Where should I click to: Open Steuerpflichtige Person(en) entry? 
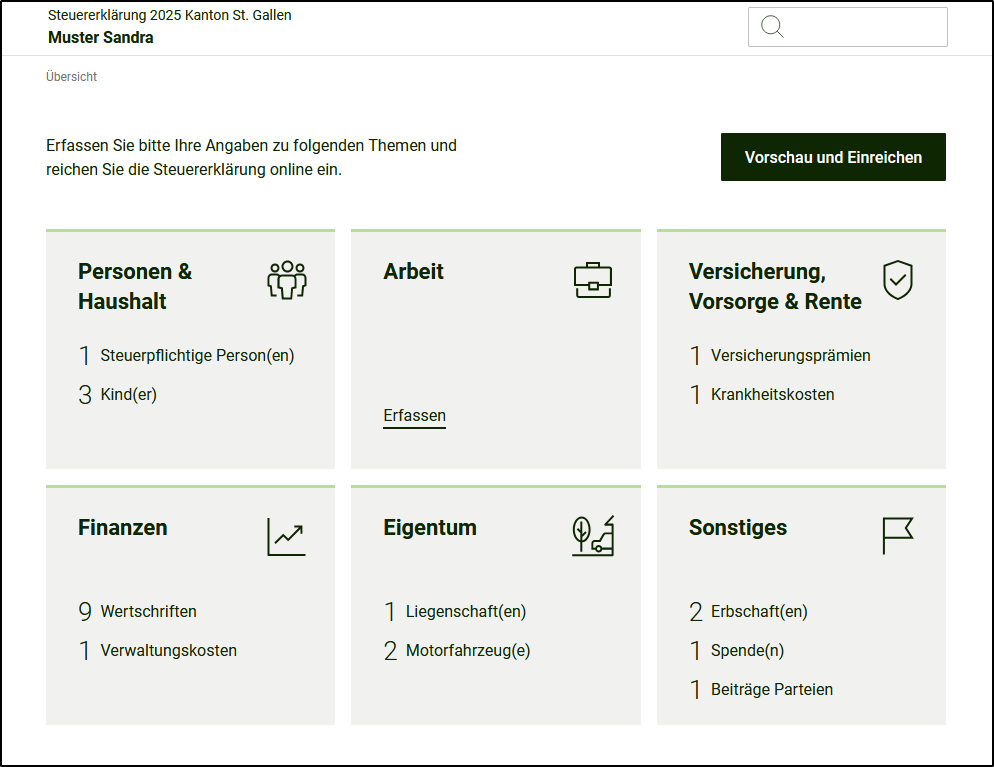(197, 355)
